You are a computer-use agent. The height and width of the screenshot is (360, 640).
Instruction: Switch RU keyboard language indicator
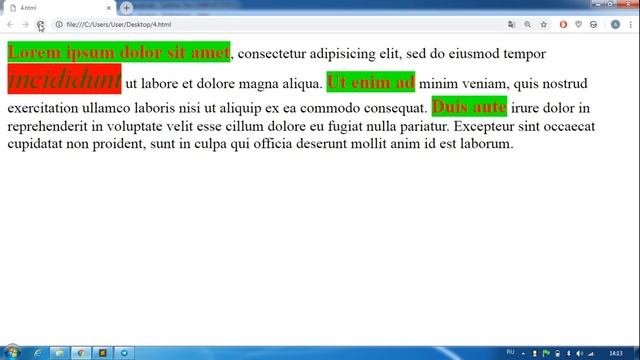tap(510, 352)
